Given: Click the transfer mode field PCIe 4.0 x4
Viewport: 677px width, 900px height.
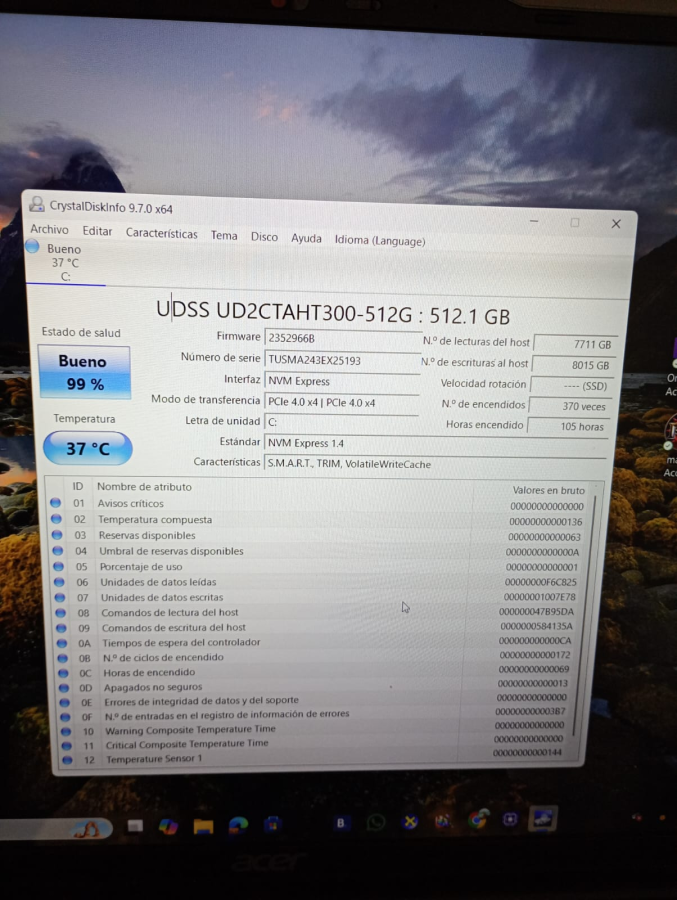Looking at the screenshot, I should [x=342, y=402].
